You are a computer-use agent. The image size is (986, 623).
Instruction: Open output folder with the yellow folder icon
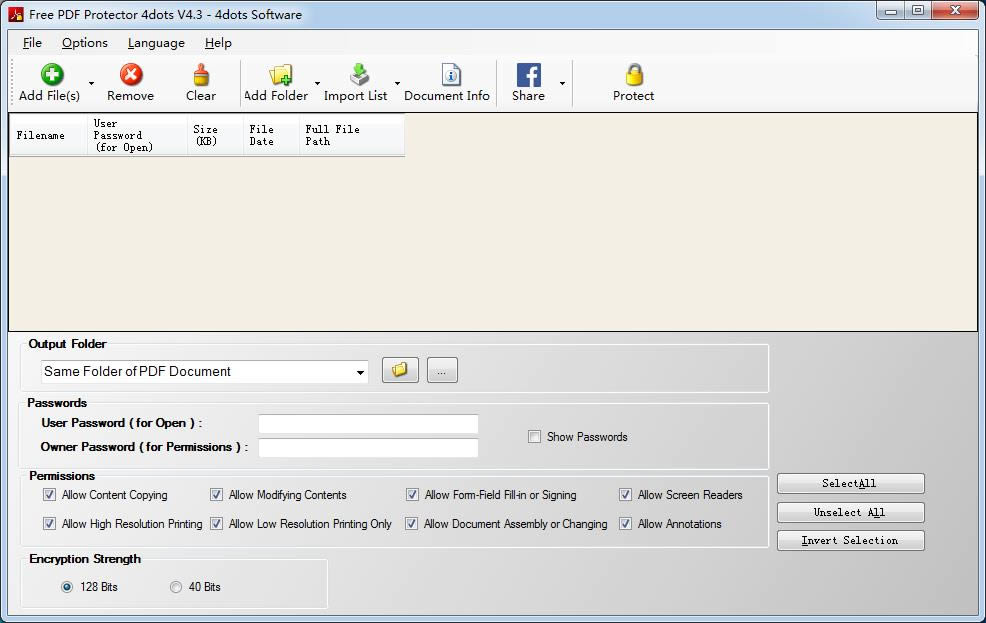coord(400,370)
